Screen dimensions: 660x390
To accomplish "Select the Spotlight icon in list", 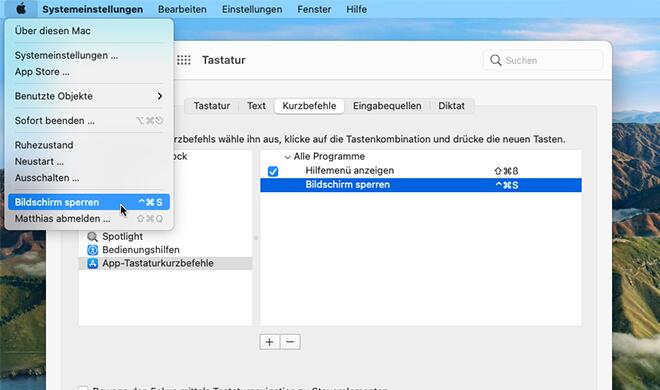I will click(x=92, y=236).
